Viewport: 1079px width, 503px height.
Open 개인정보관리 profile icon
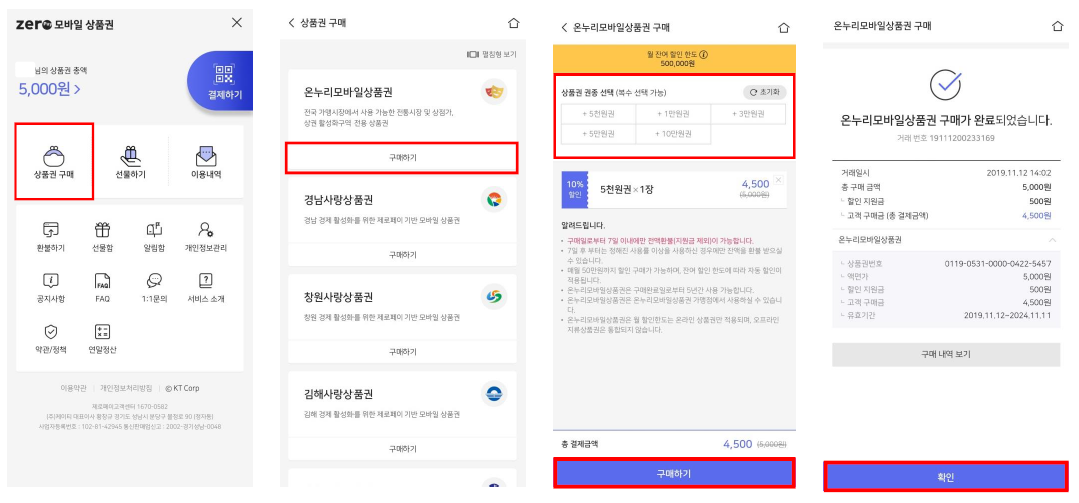pos(206,230)
